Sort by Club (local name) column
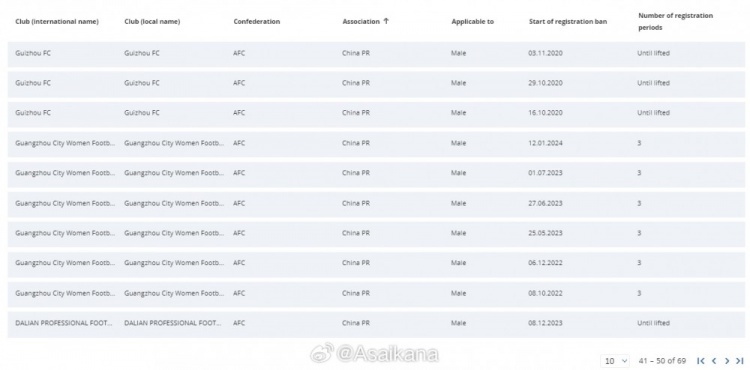 click(x=152, y=22)
